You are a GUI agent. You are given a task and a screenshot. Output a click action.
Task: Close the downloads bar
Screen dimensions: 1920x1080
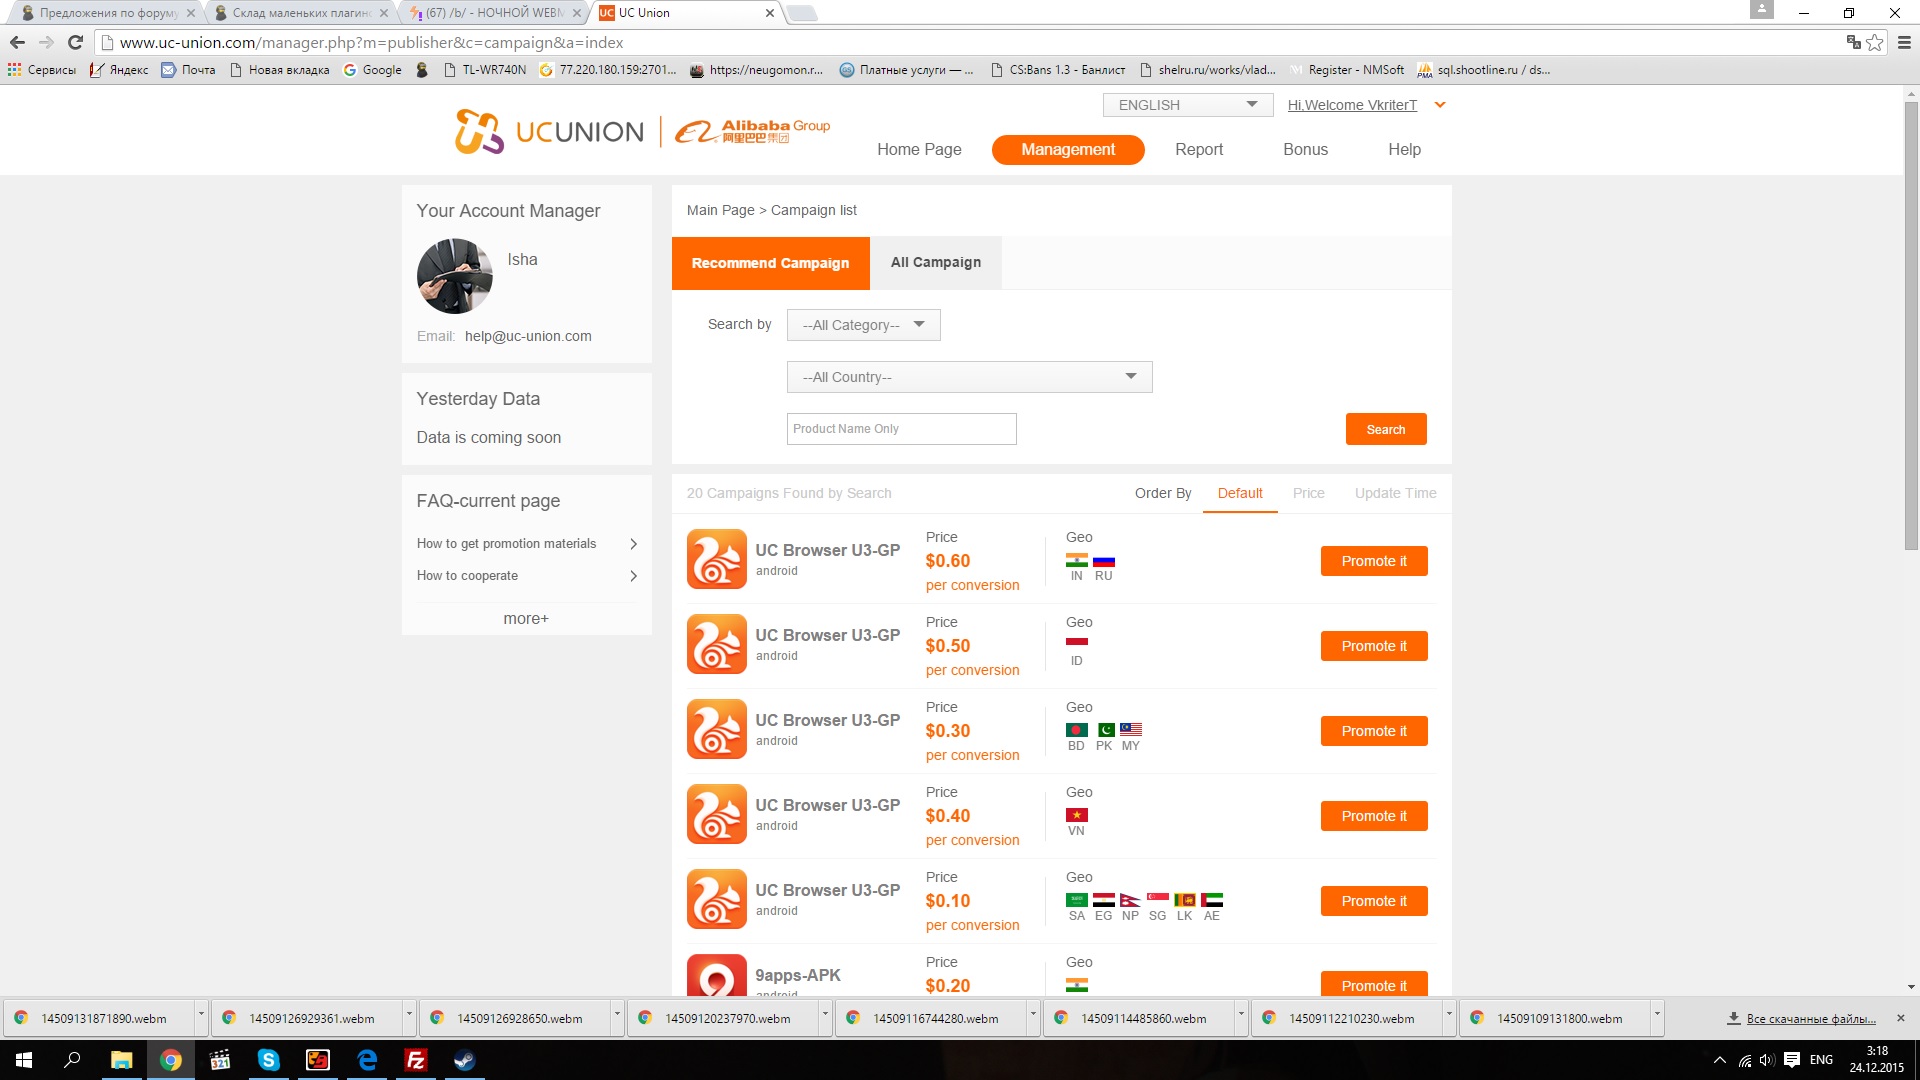coord(1901,1018)
